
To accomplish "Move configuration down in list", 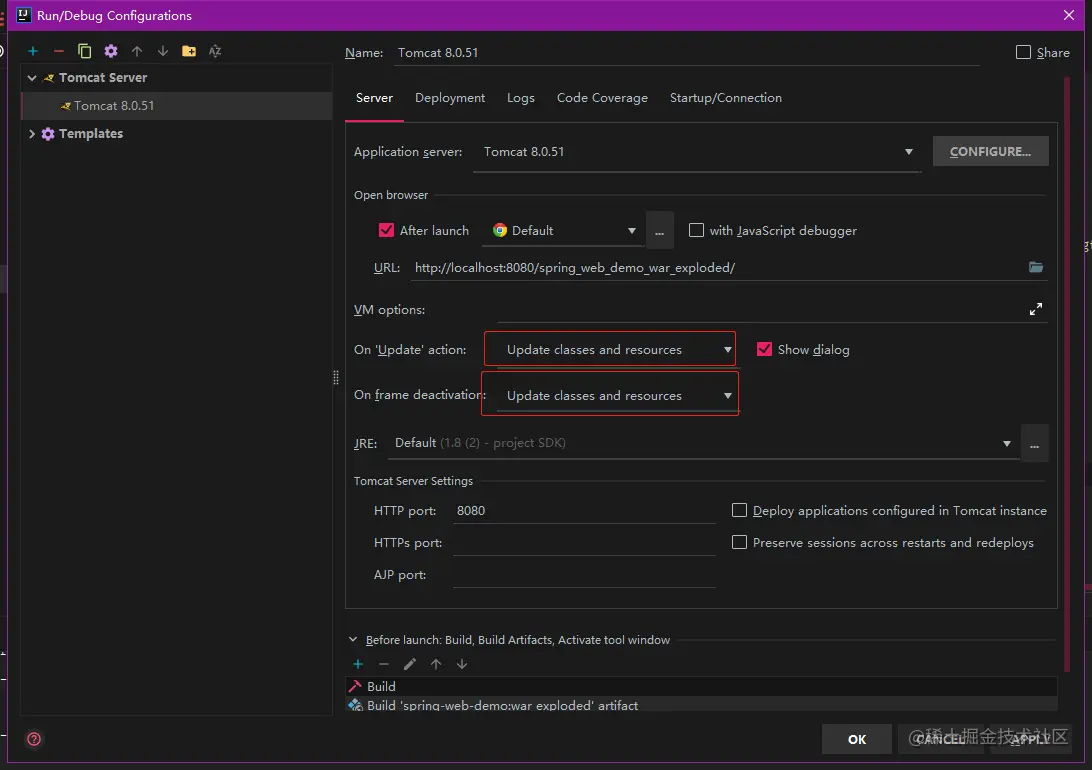I will (x=162, y=51).
